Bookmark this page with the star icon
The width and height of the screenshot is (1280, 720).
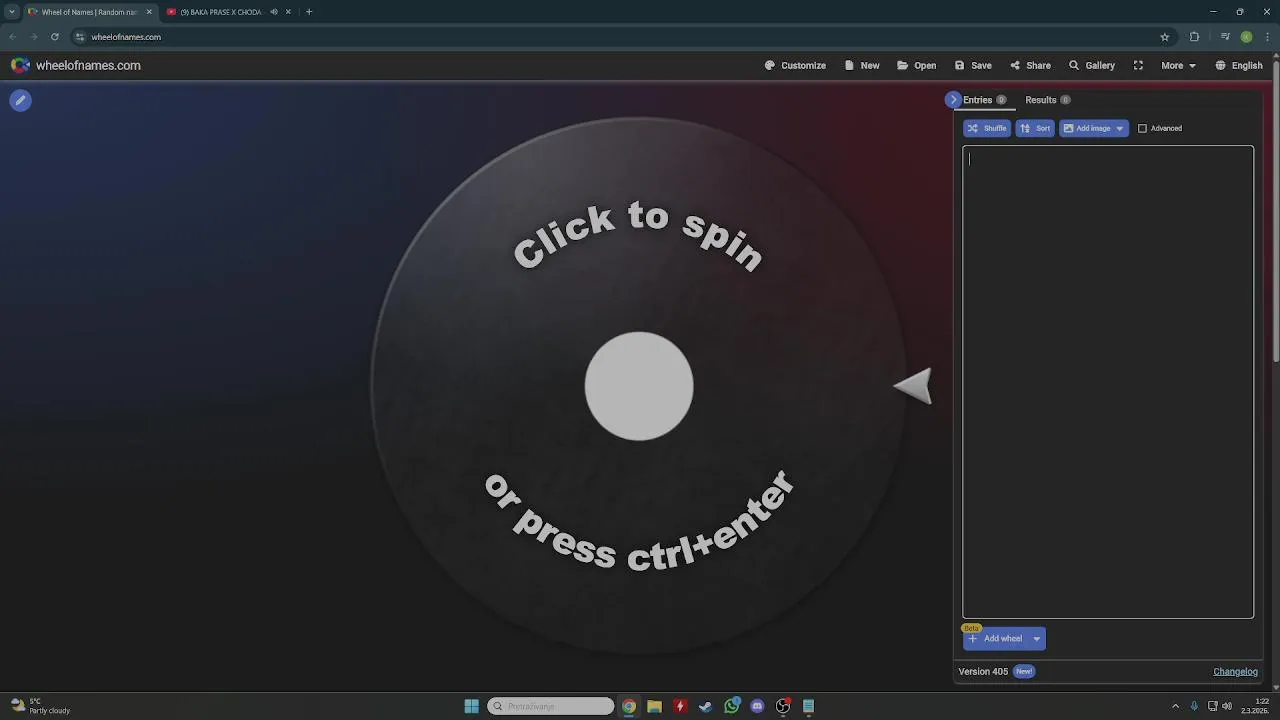[x=1165, y=37]
